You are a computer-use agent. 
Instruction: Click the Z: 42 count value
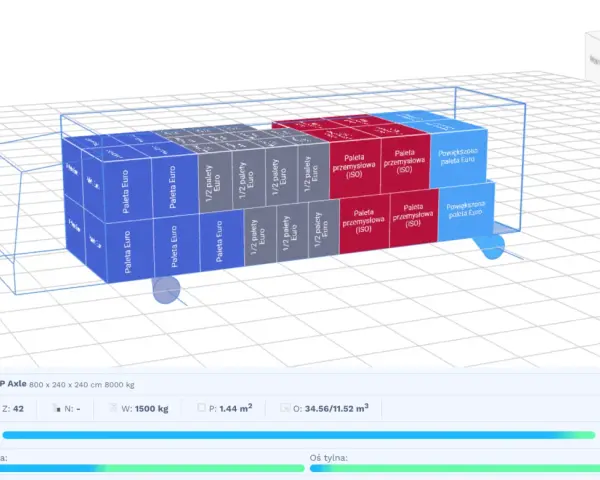(x=12, y=408)
